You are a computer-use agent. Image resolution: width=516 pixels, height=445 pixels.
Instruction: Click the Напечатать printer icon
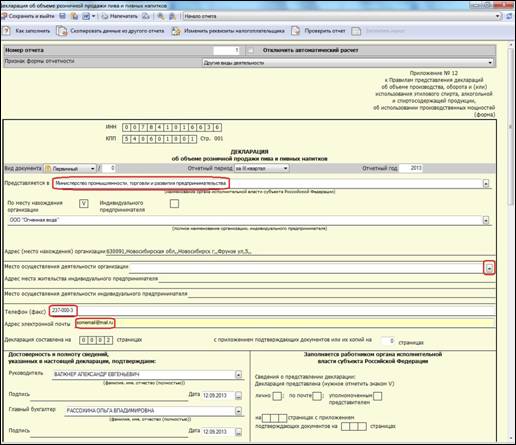tap(105, 16)
